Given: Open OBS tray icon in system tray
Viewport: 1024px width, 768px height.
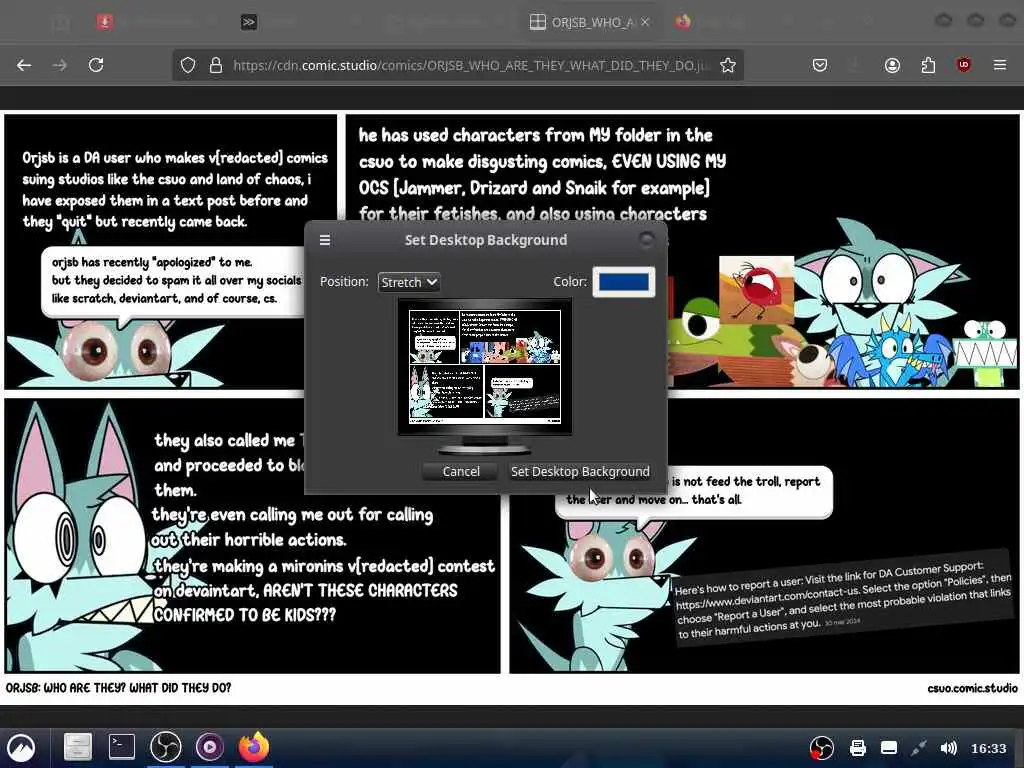Looking at the screenshot, I should (x=822, y=748).
